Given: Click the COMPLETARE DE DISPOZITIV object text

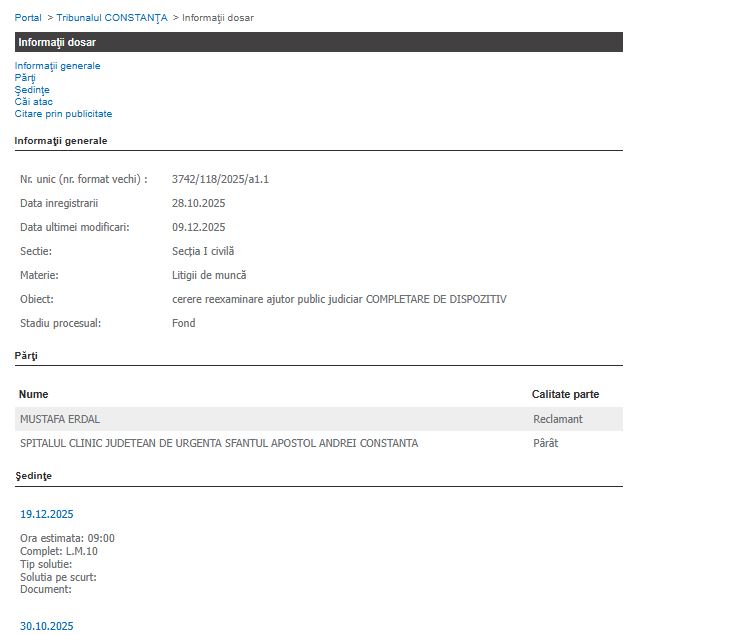Looking at the screenshot, I should 436,299.
